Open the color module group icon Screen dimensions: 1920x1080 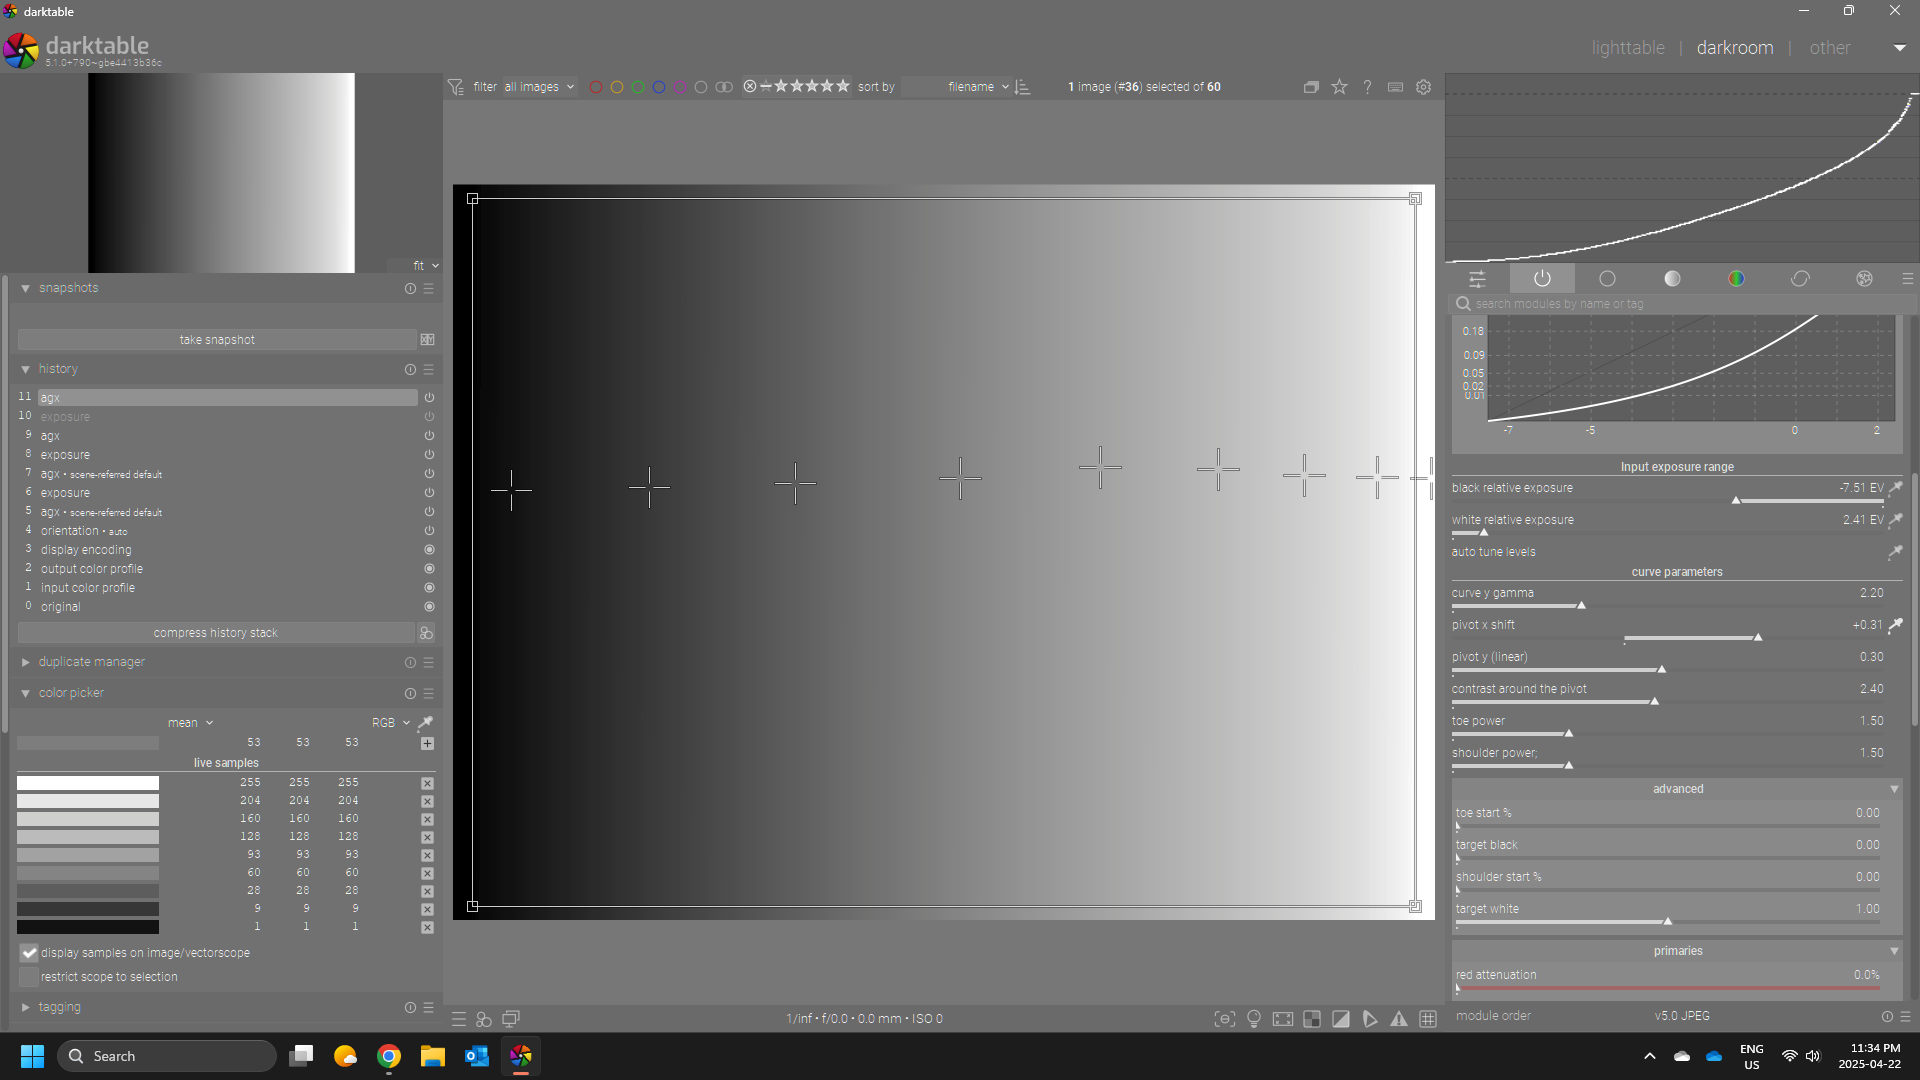pos(1736,279)
